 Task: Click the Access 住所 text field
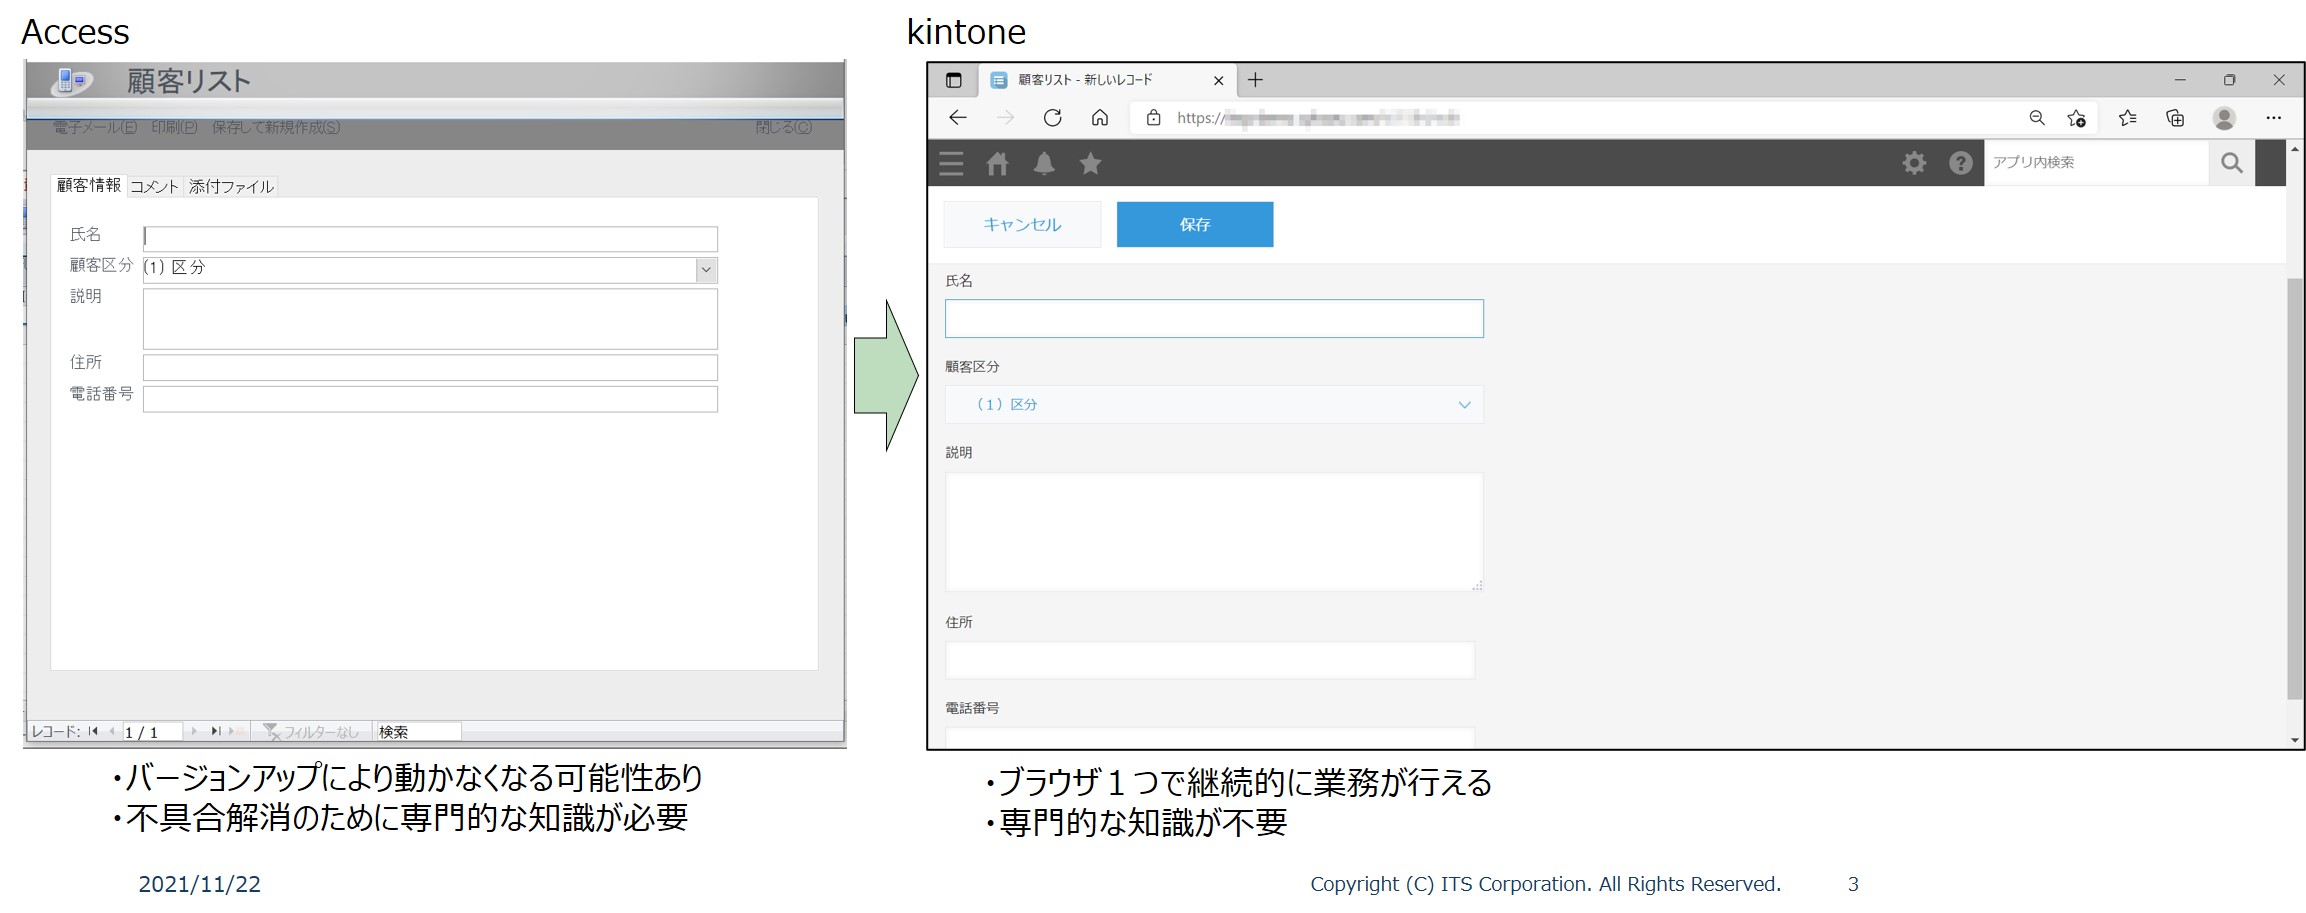pos(430,367)
